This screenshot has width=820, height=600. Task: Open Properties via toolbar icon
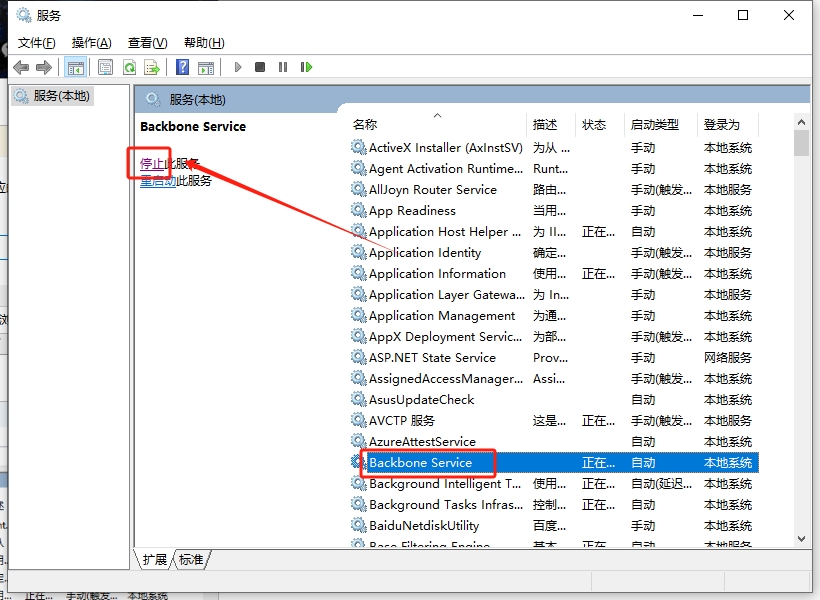[x=105, y=67]
